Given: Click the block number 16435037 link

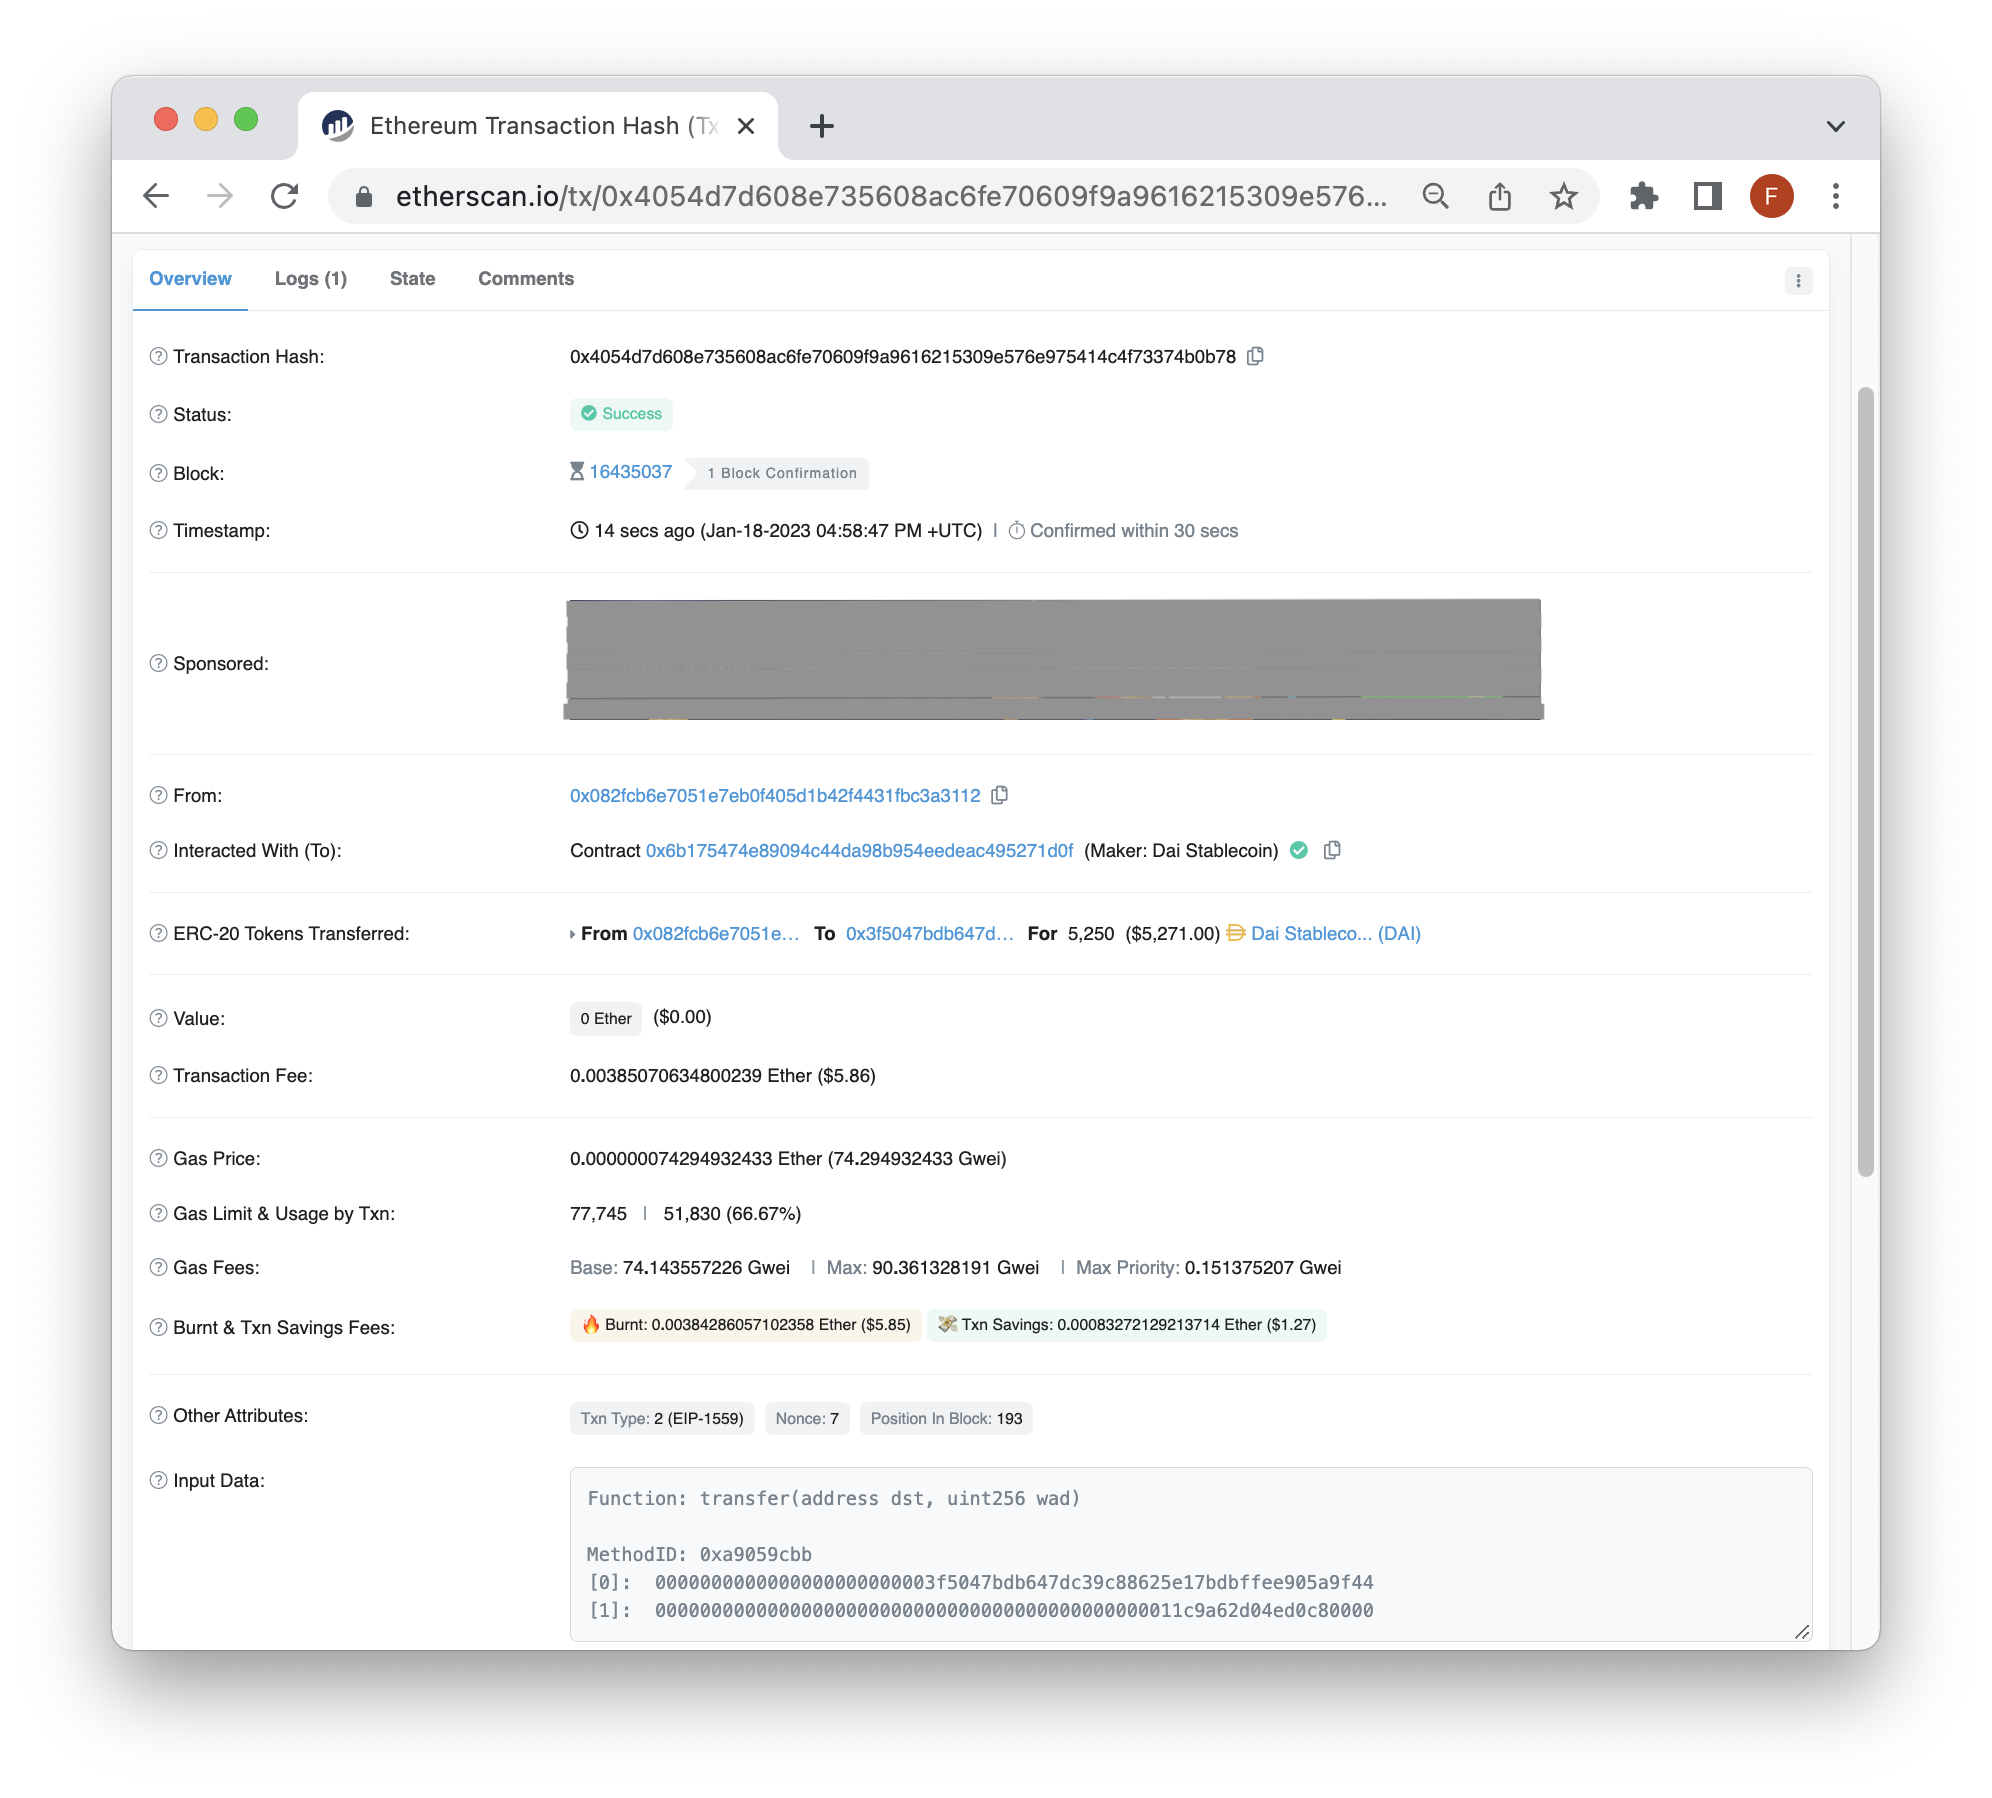Looking at the screenshot, I should 630,470.
